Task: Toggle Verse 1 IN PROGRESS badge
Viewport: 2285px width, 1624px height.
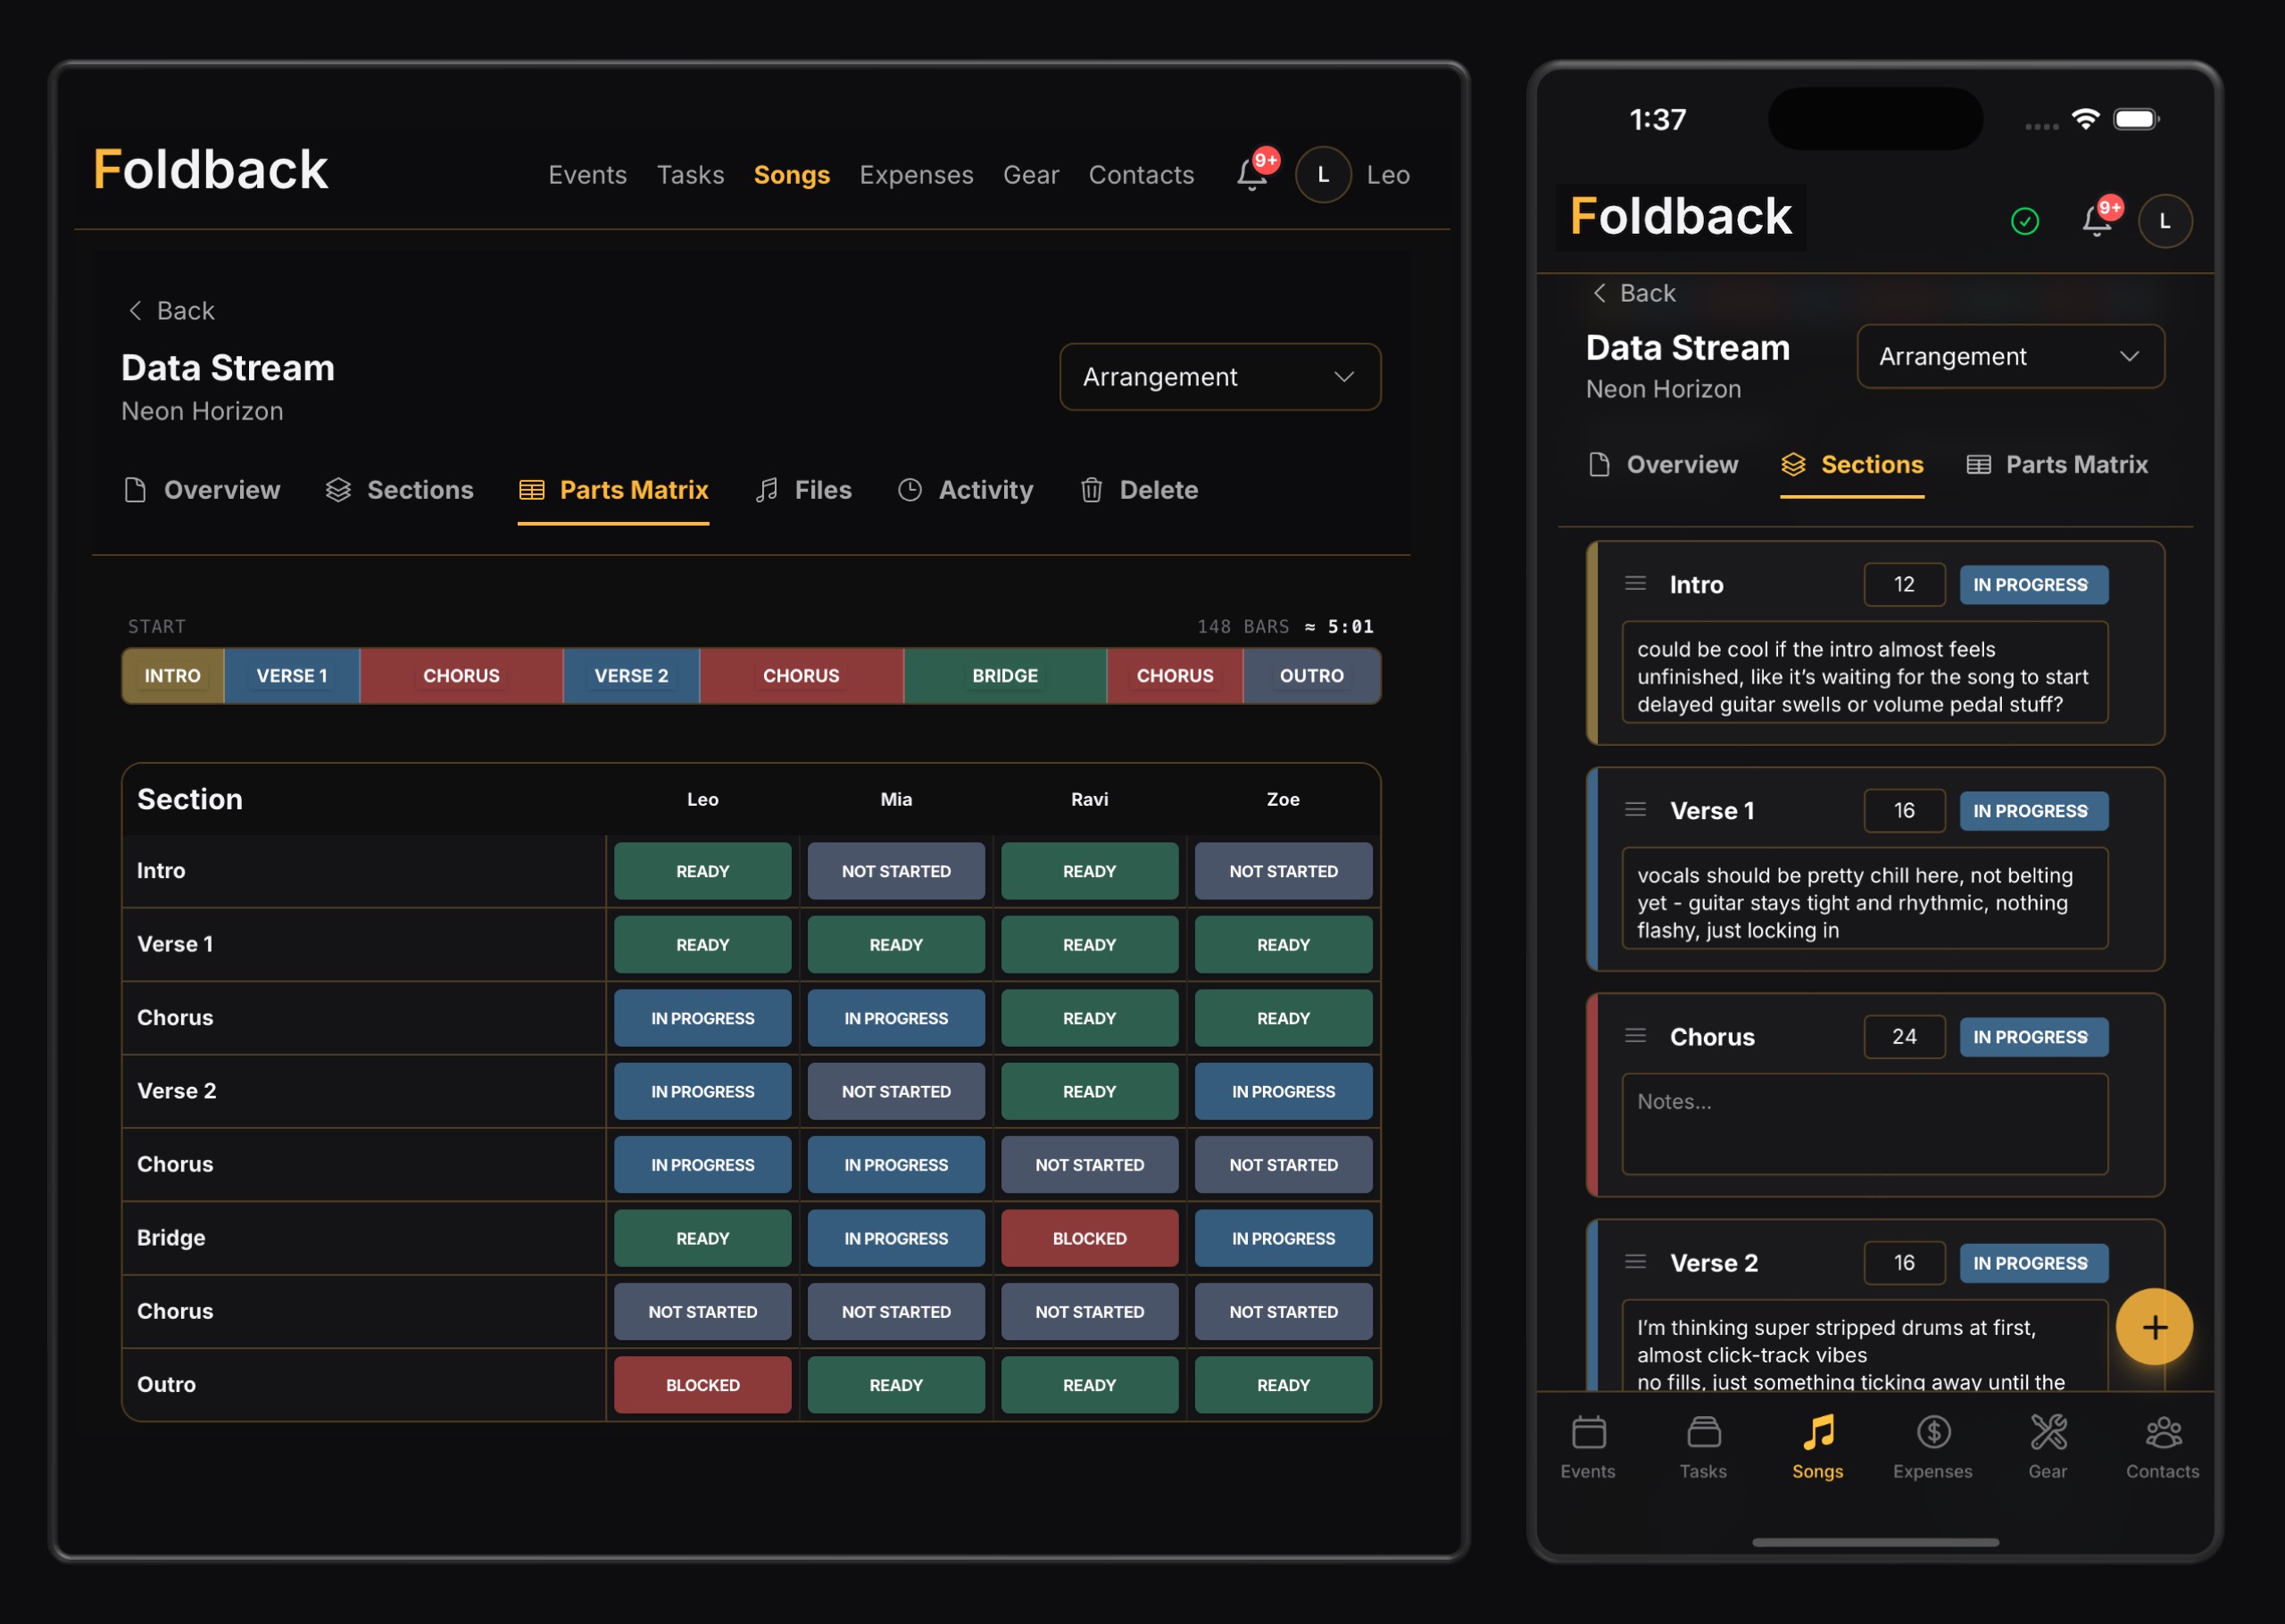Action: [2032, 811]
